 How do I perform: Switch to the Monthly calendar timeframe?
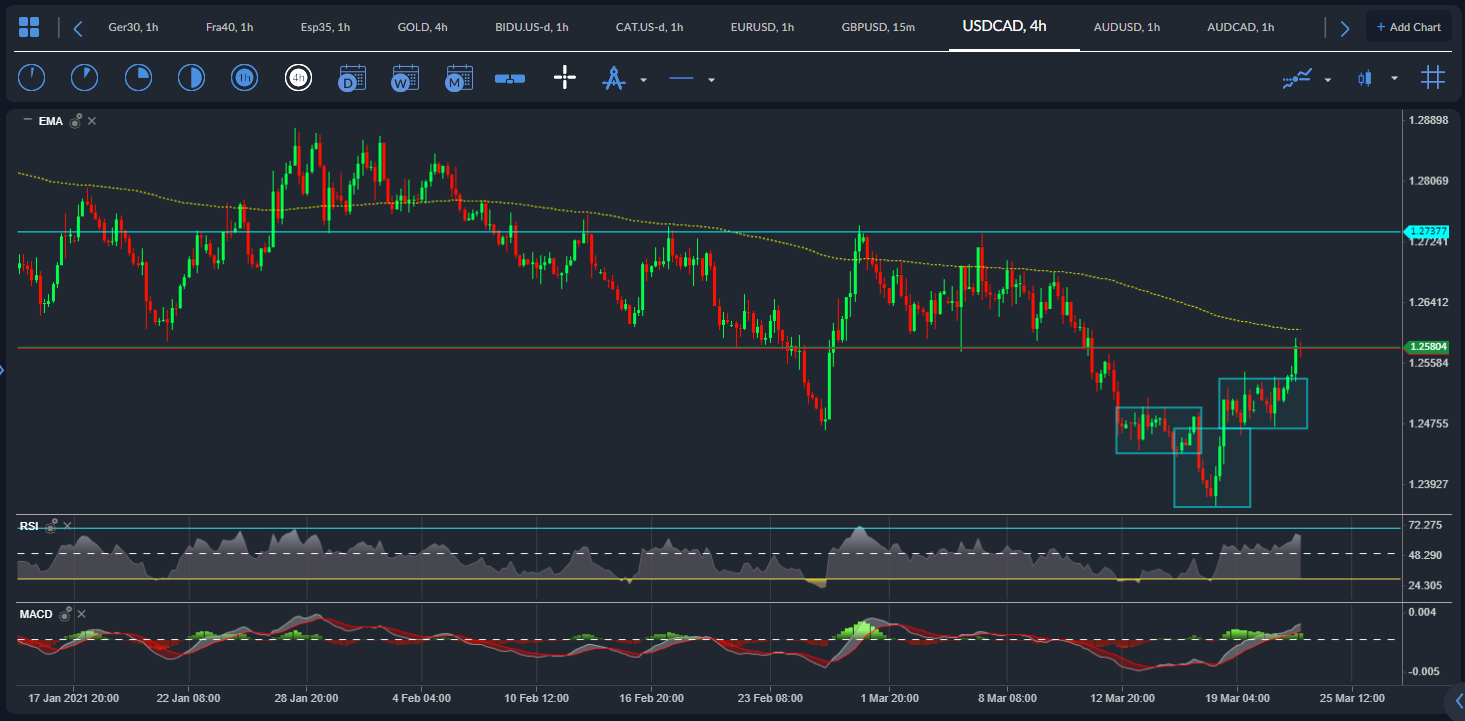459,78
